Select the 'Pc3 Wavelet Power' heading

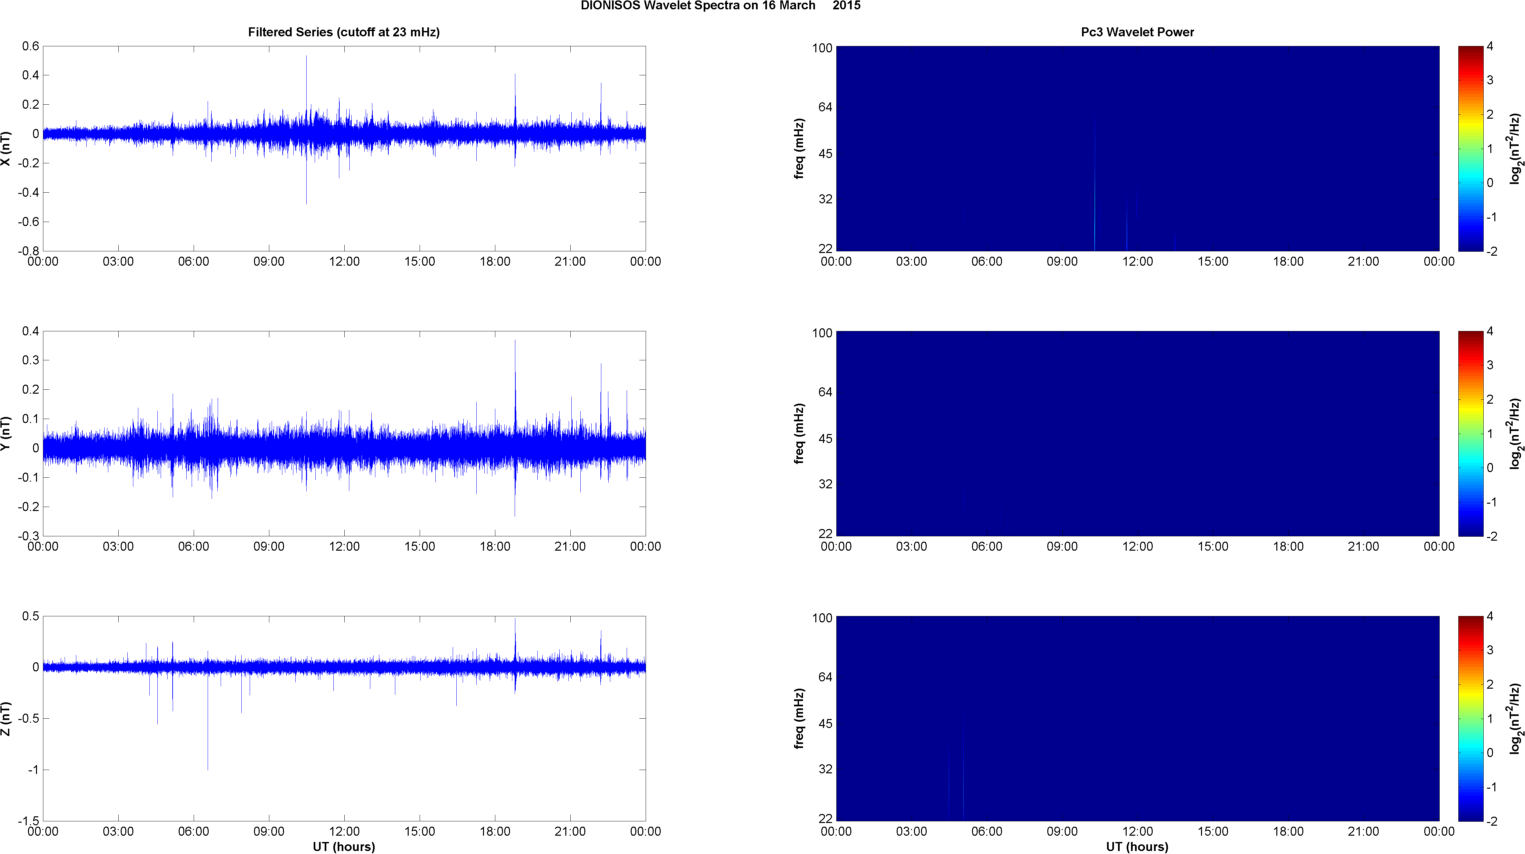(x=1137, y=32)
